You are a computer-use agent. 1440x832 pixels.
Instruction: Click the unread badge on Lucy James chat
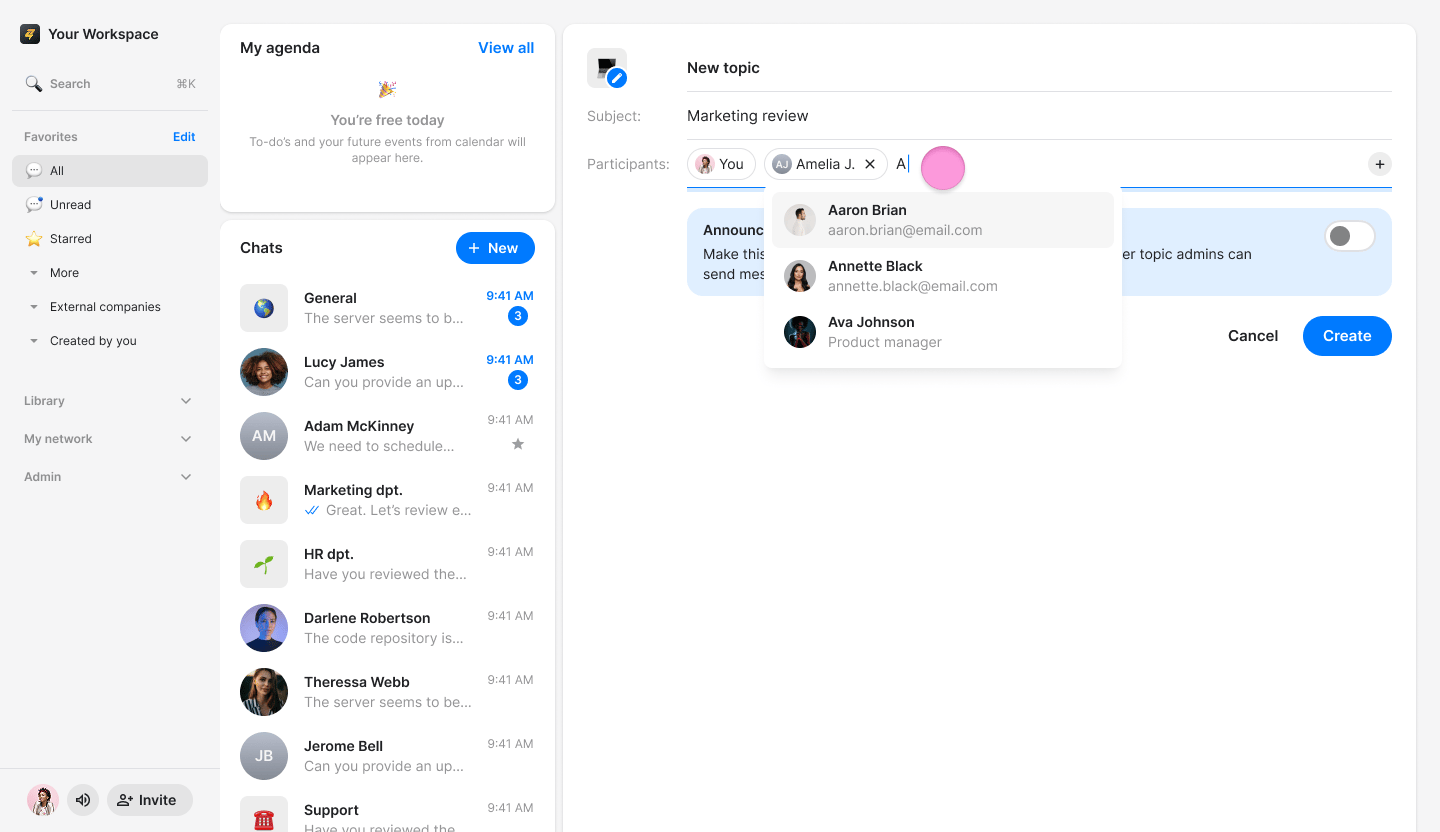tap(518, 380)
